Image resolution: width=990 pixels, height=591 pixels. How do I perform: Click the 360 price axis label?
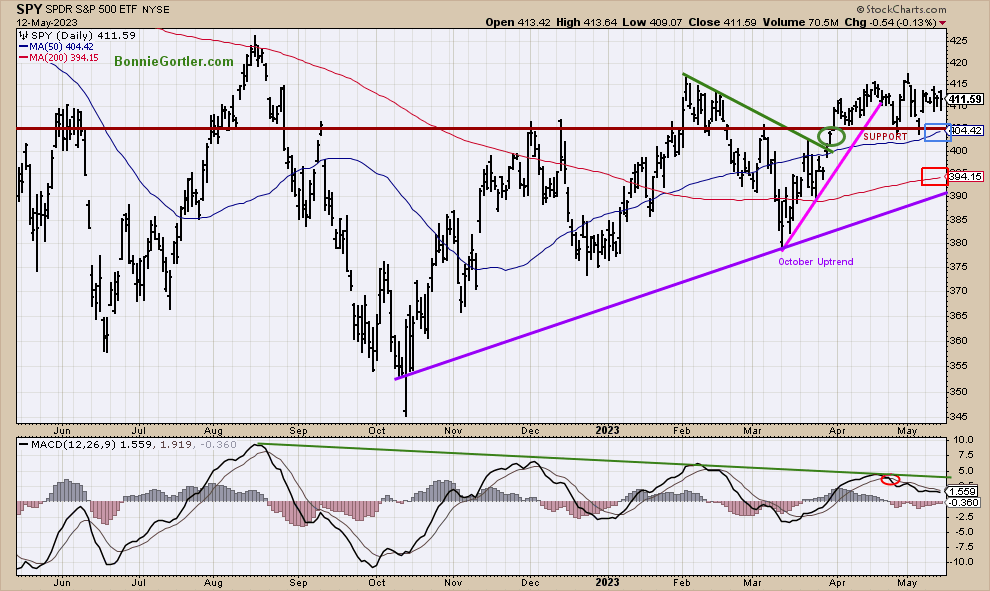pos(958,340)
